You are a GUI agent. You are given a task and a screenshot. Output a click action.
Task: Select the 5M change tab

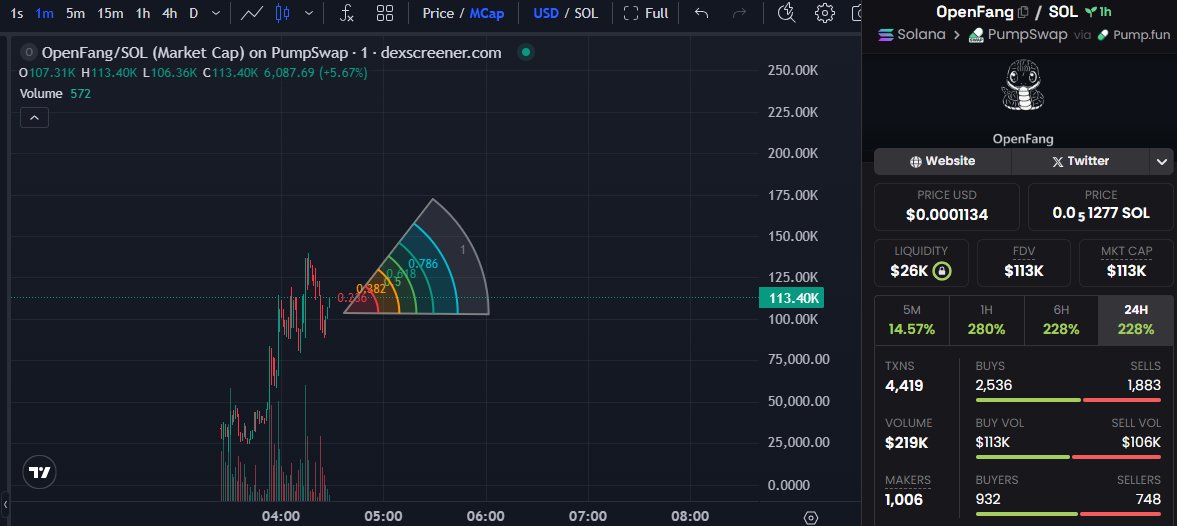point(911,320)
